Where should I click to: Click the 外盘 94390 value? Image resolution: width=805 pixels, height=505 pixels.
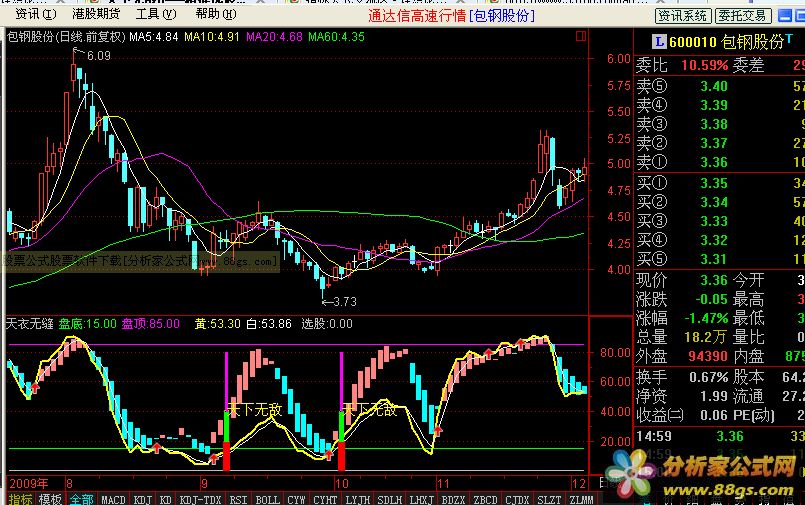pyautogui.click(x=708, y=356)
